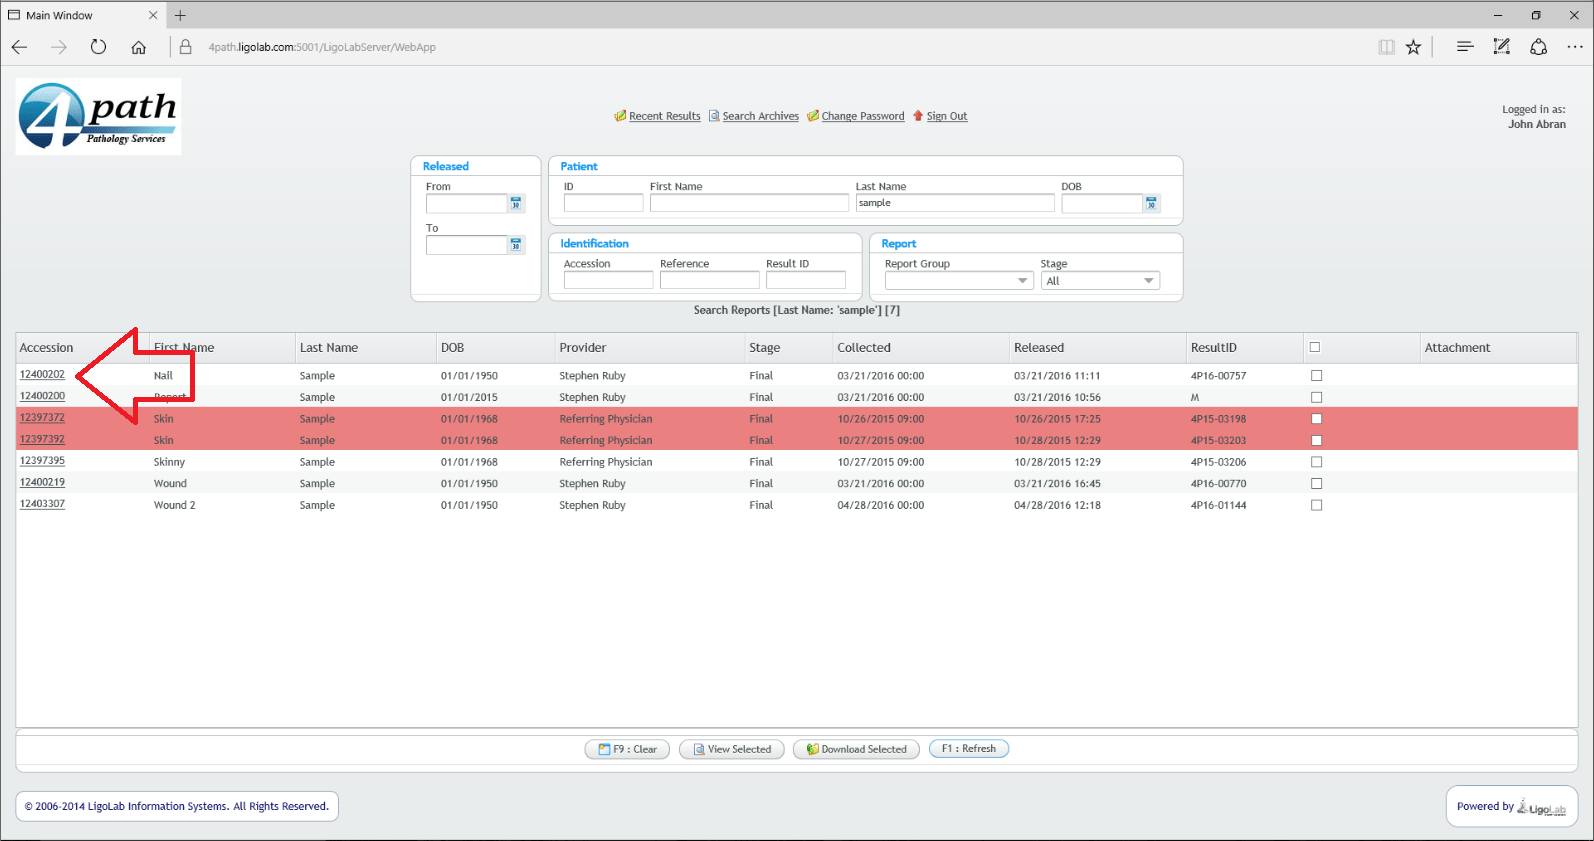This screenshot has width=1594, height=841.
Task: Open Recent Results link
Action: click(664, 116)
